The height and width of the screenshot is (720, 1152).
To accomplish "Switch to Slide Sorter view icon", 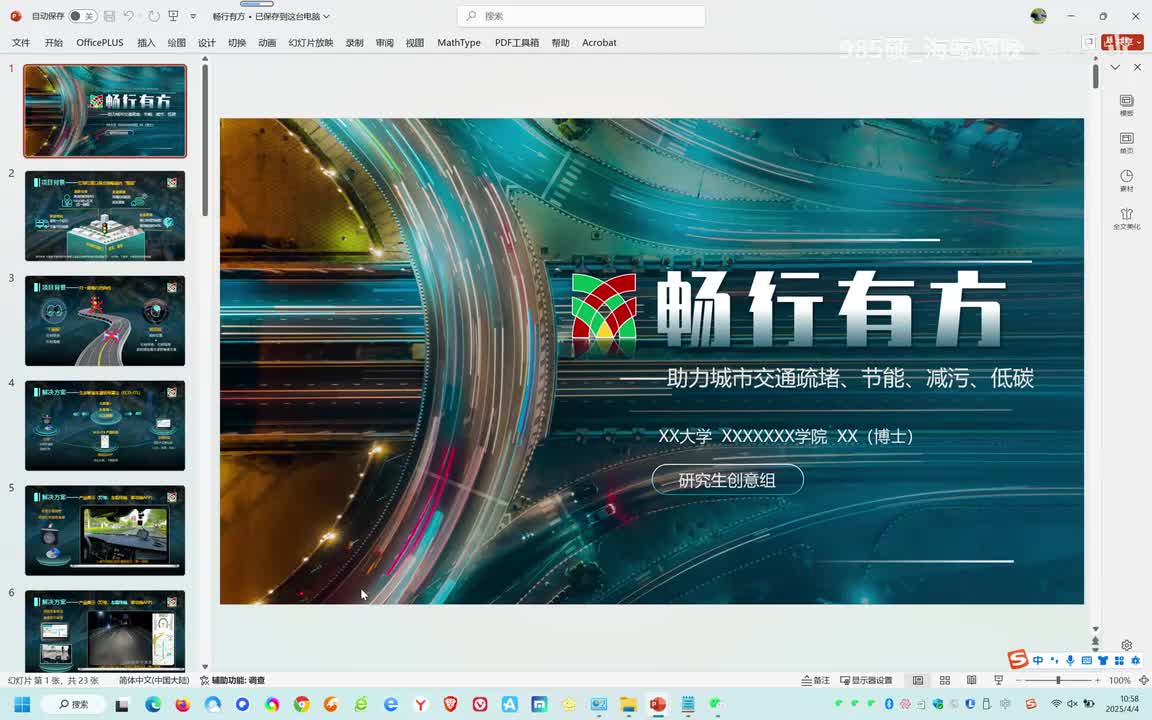I will [945, 680].
